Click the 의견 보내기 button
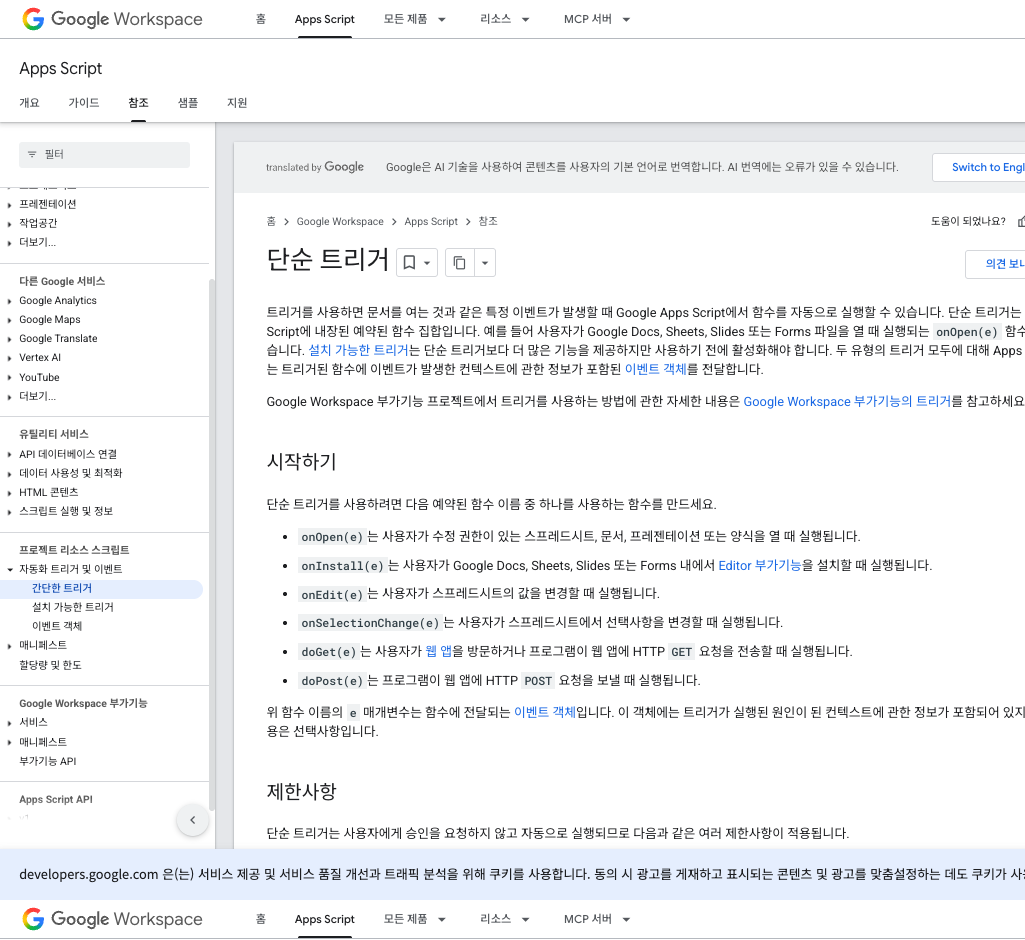1025x940 pixels. pyautogui.click(x=996, y=264)
